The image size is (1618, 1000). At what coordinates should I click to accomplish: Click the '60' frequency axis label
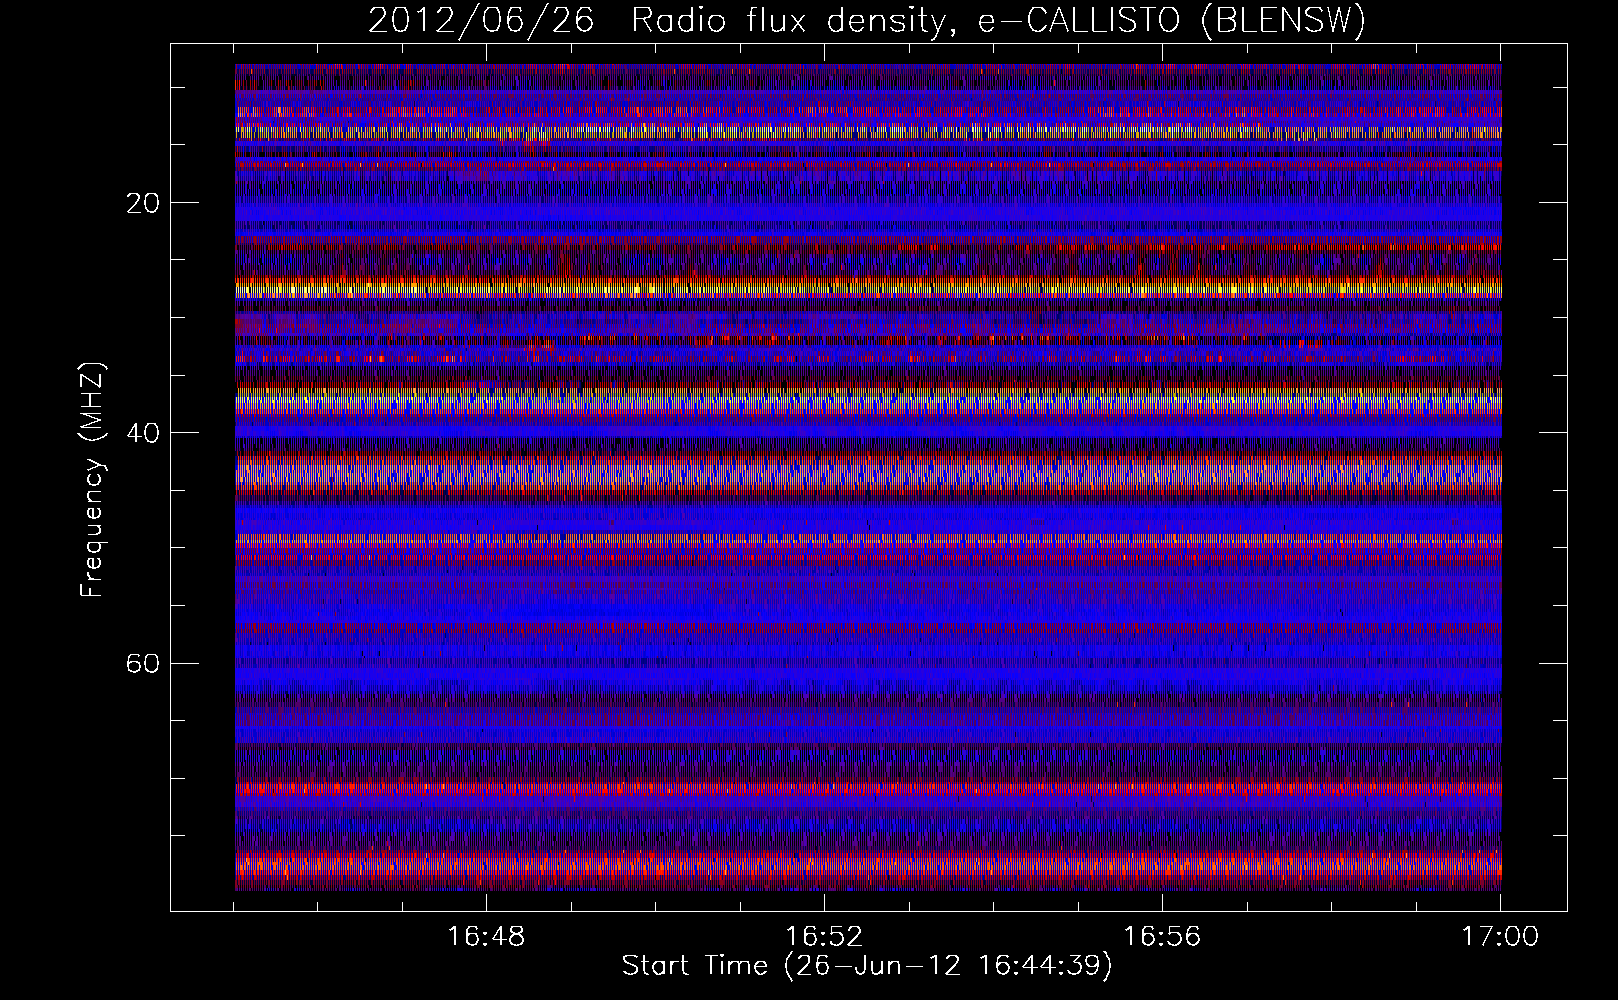(144, 663)
